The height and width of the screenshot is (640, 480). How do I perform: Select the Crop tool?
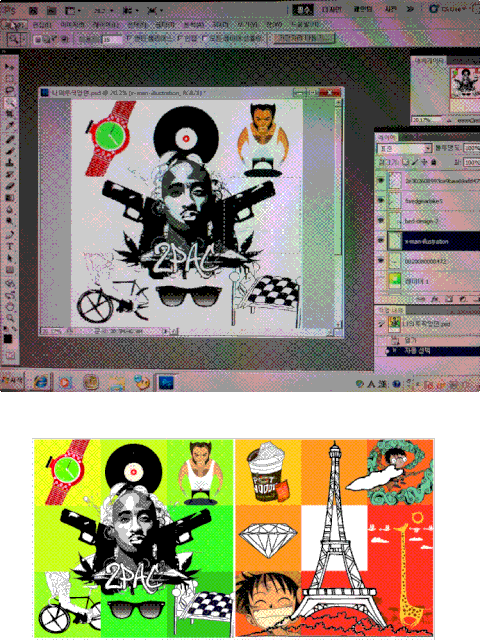(9, 114)
